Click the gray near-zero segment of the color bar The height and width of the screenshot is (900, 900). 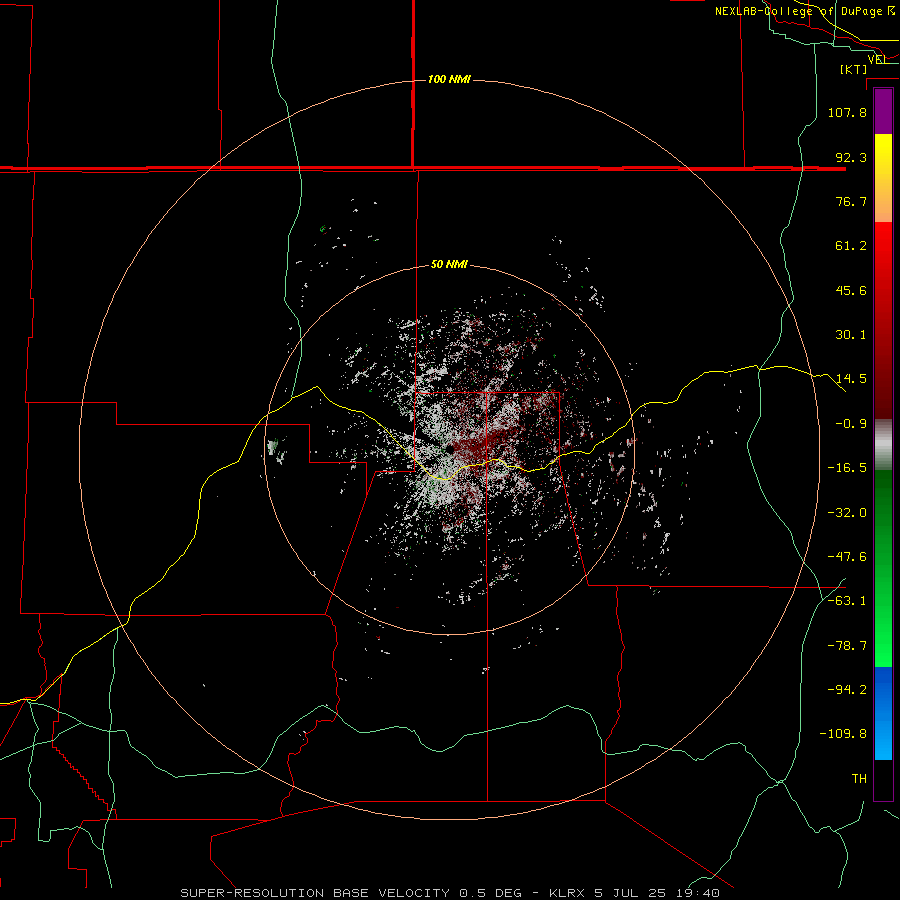(x=883, y=444)
